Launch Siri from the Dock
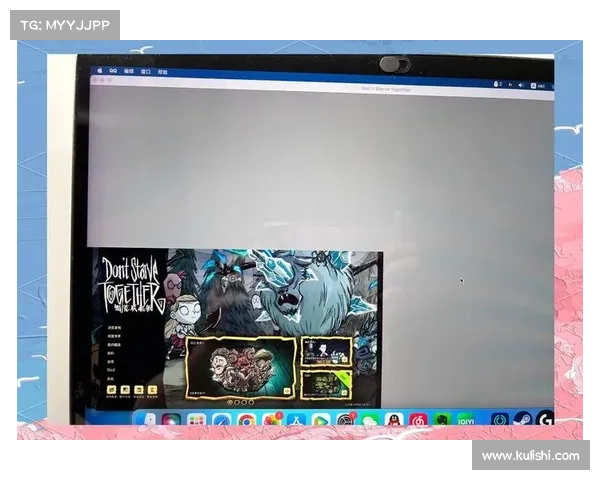The height and width of the screenshot is (480, 600). pyautogui.click(x=171, y=420)
